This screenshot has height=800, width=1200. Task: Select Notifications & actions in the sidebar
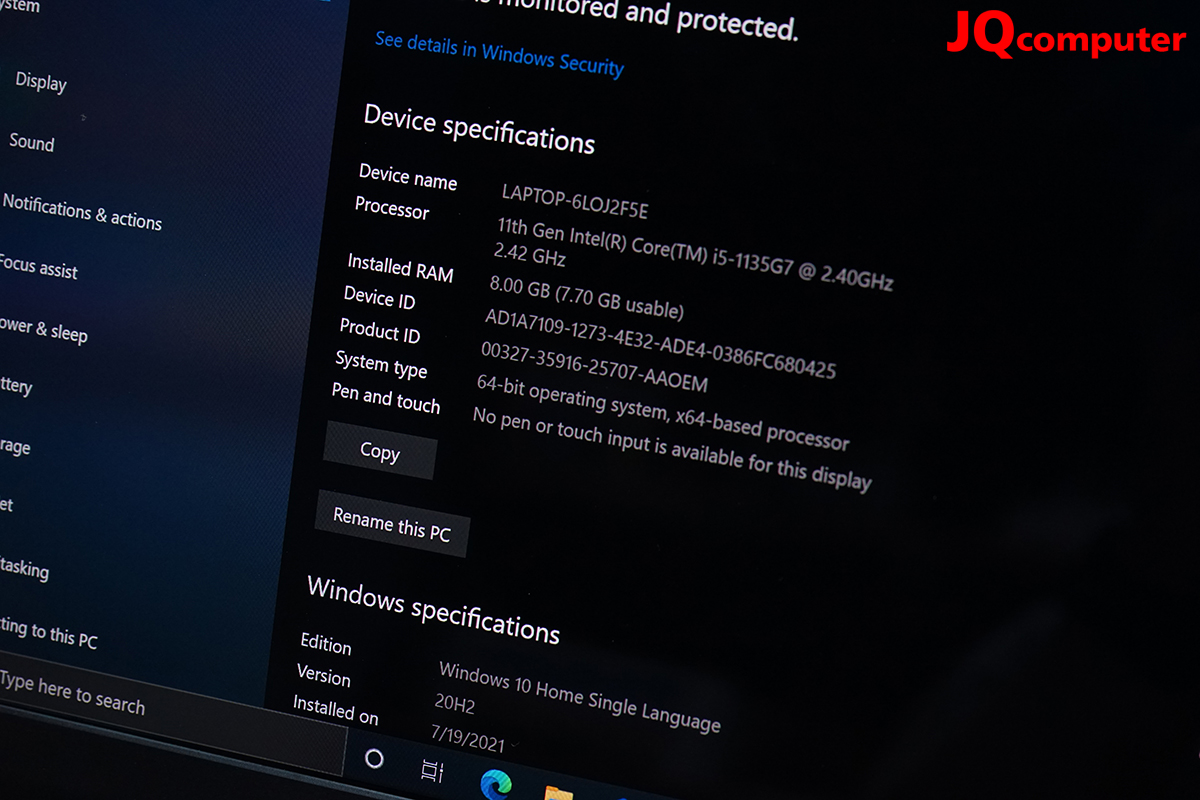pos(82,213)
